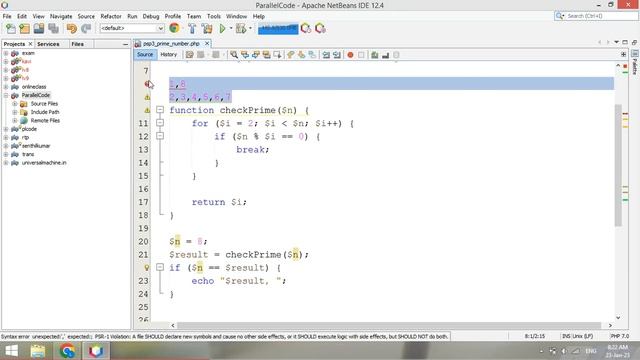Click the Debug Project toolbar icon
The width and height of the screenshot is (640, 360).
[x=241, y=29]
